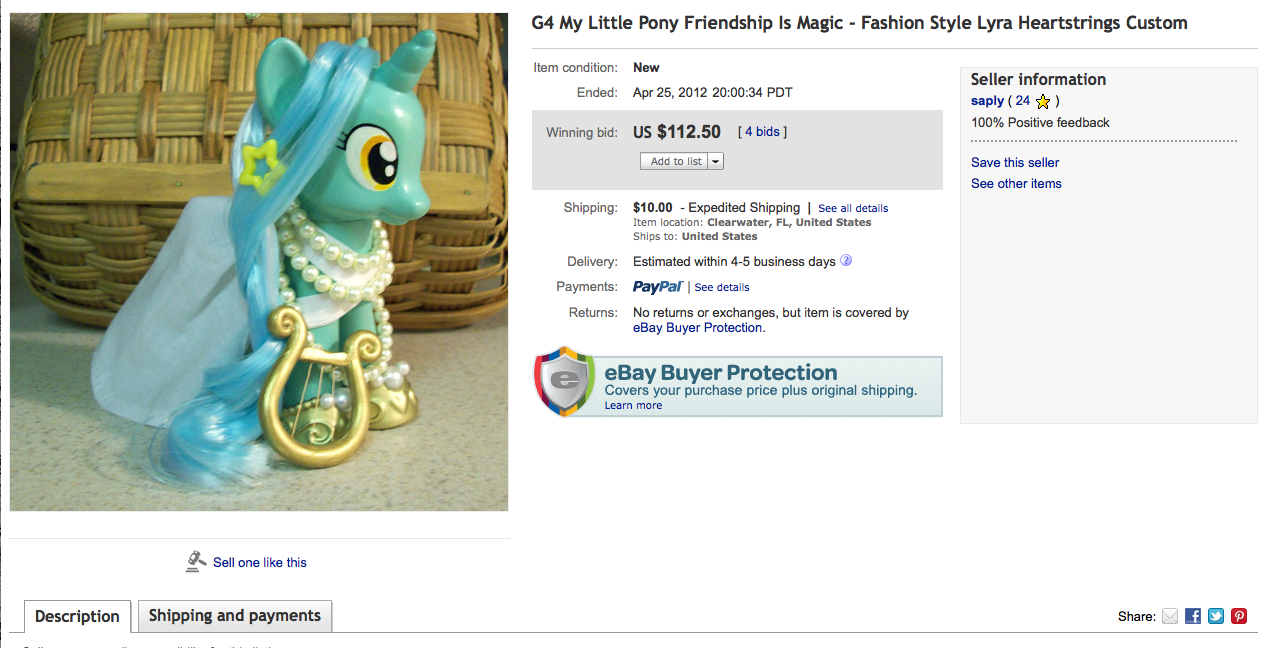The height and width of the screenshot is (648, 1266).
Task: Click the PayPal logo
Action: click(657, 287)
